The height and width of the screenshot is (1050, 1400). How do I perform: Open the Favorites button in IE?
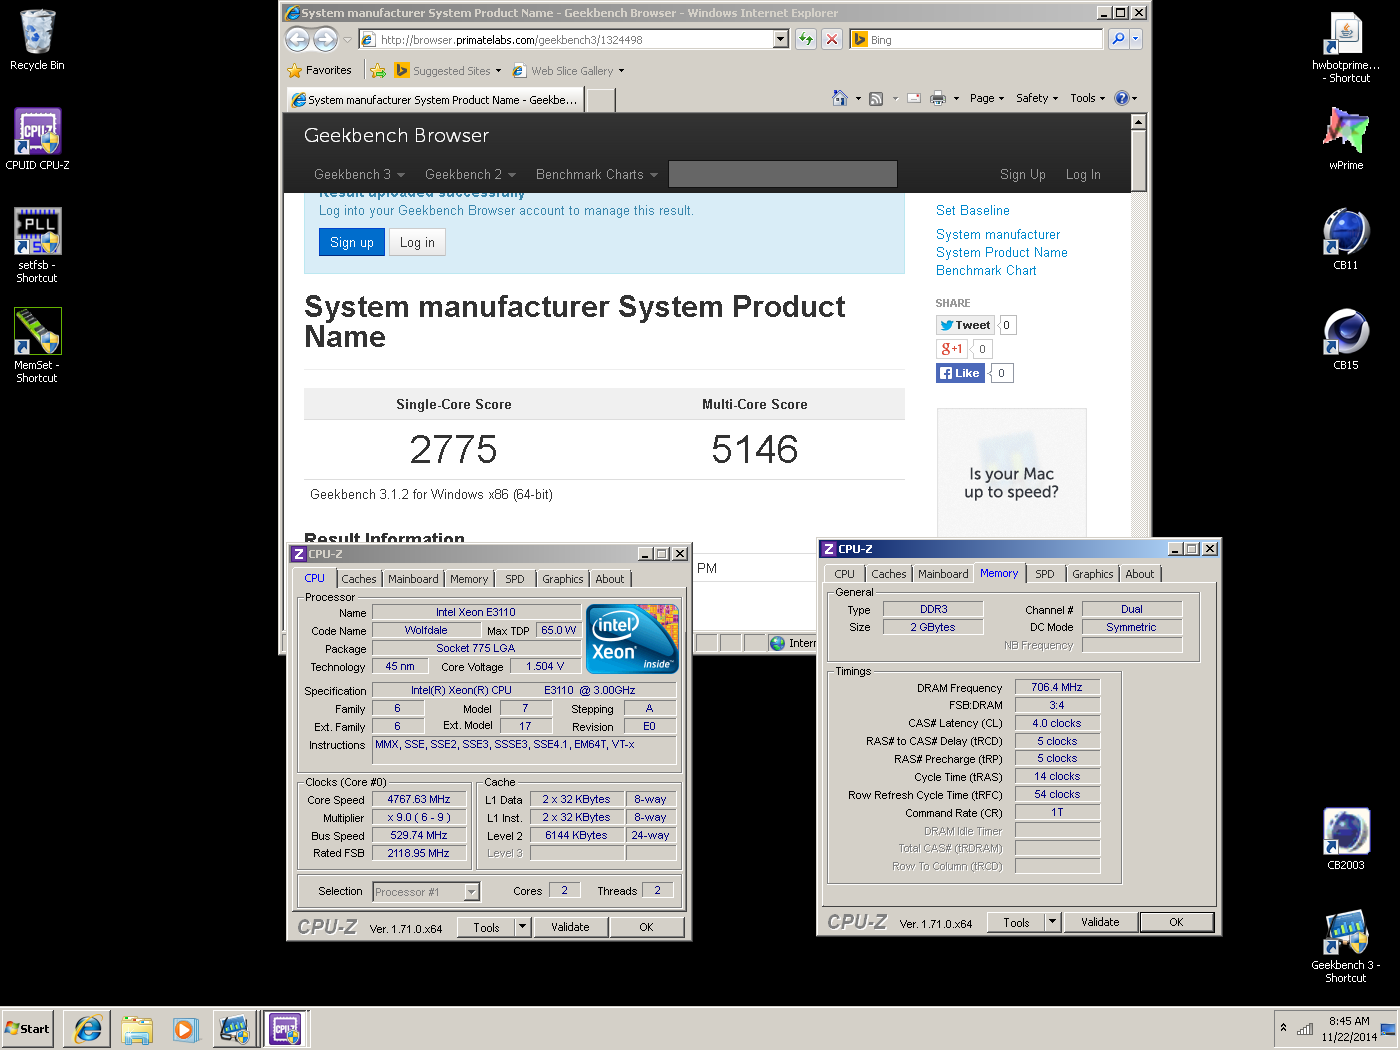(x=320, y=71)
